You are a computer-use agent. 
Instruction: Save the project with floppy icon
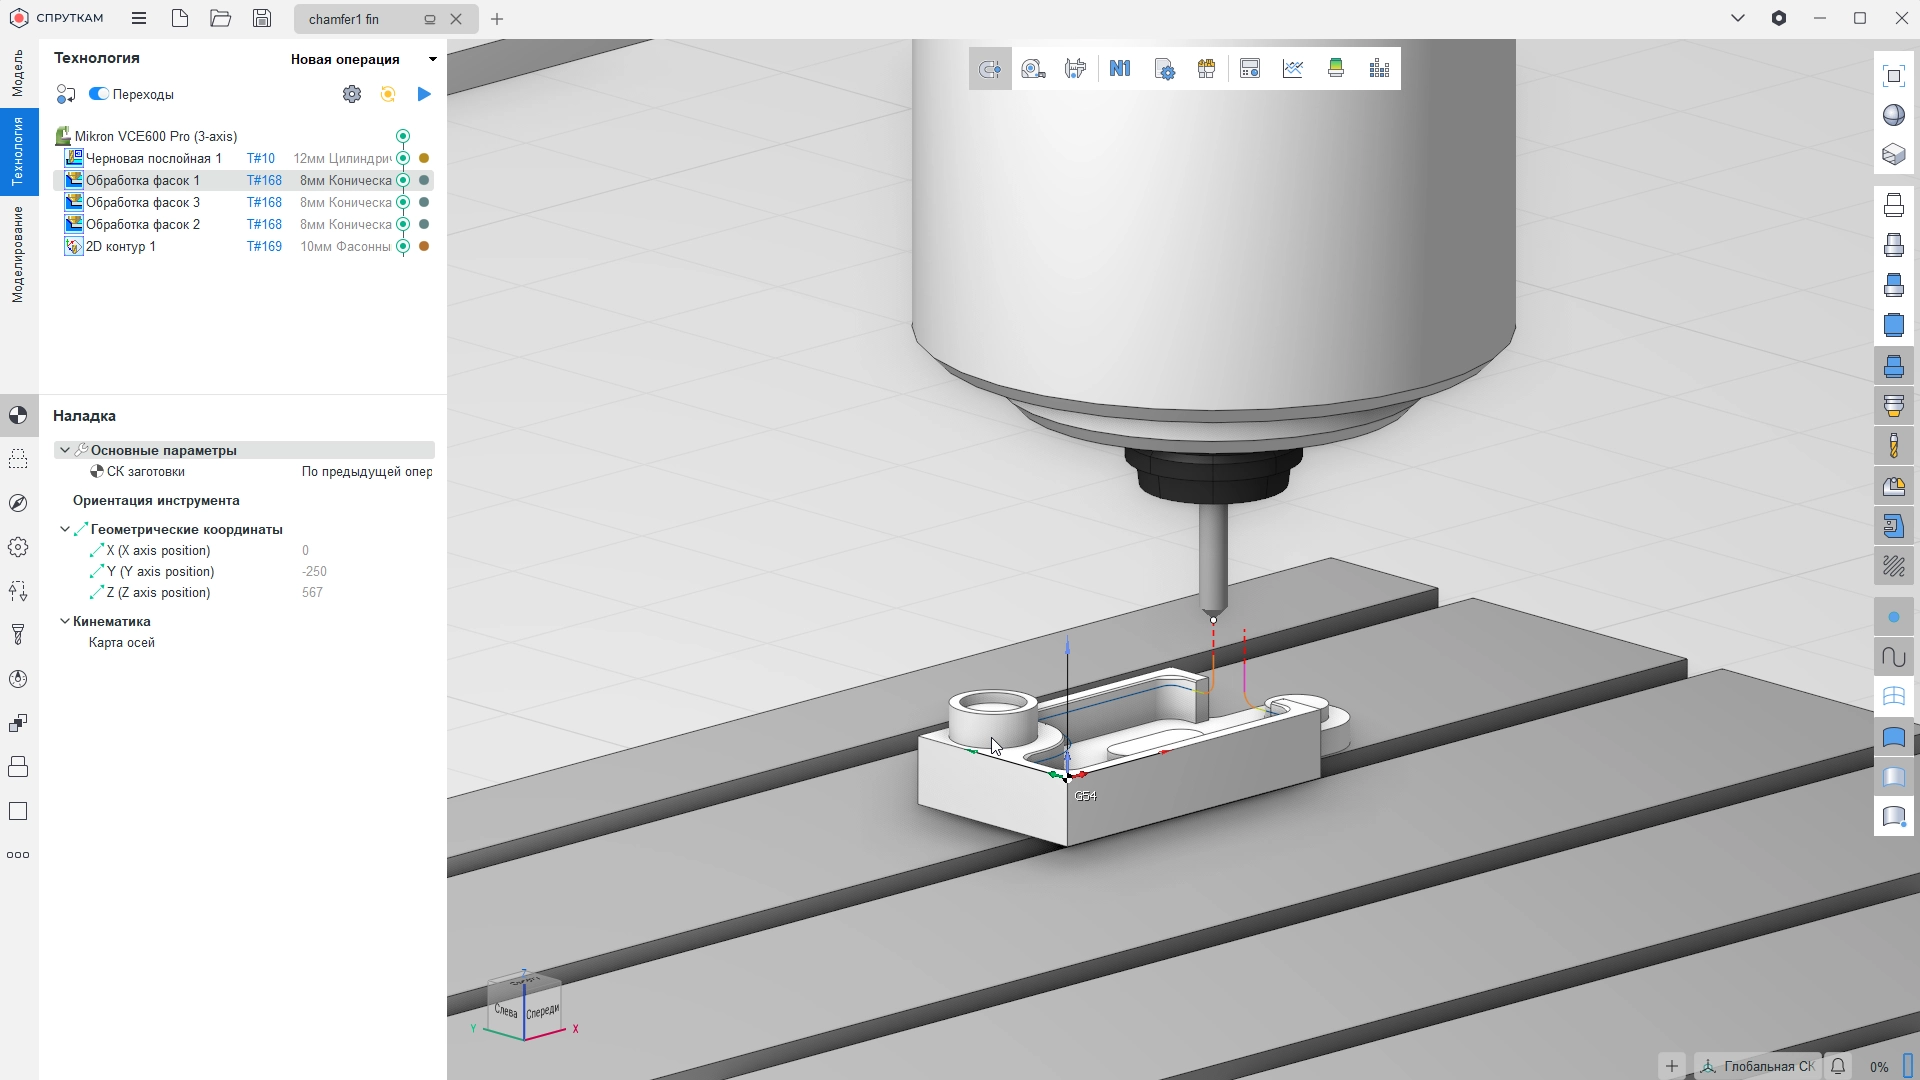tap(262, 18)
